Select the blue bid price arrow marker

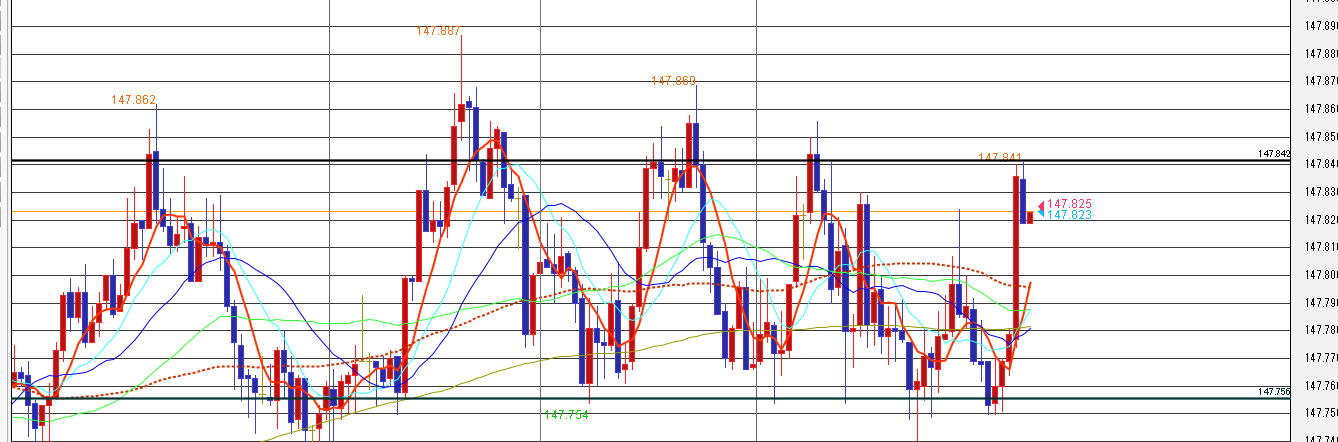pyautogui.click(x=1041, y=213)
